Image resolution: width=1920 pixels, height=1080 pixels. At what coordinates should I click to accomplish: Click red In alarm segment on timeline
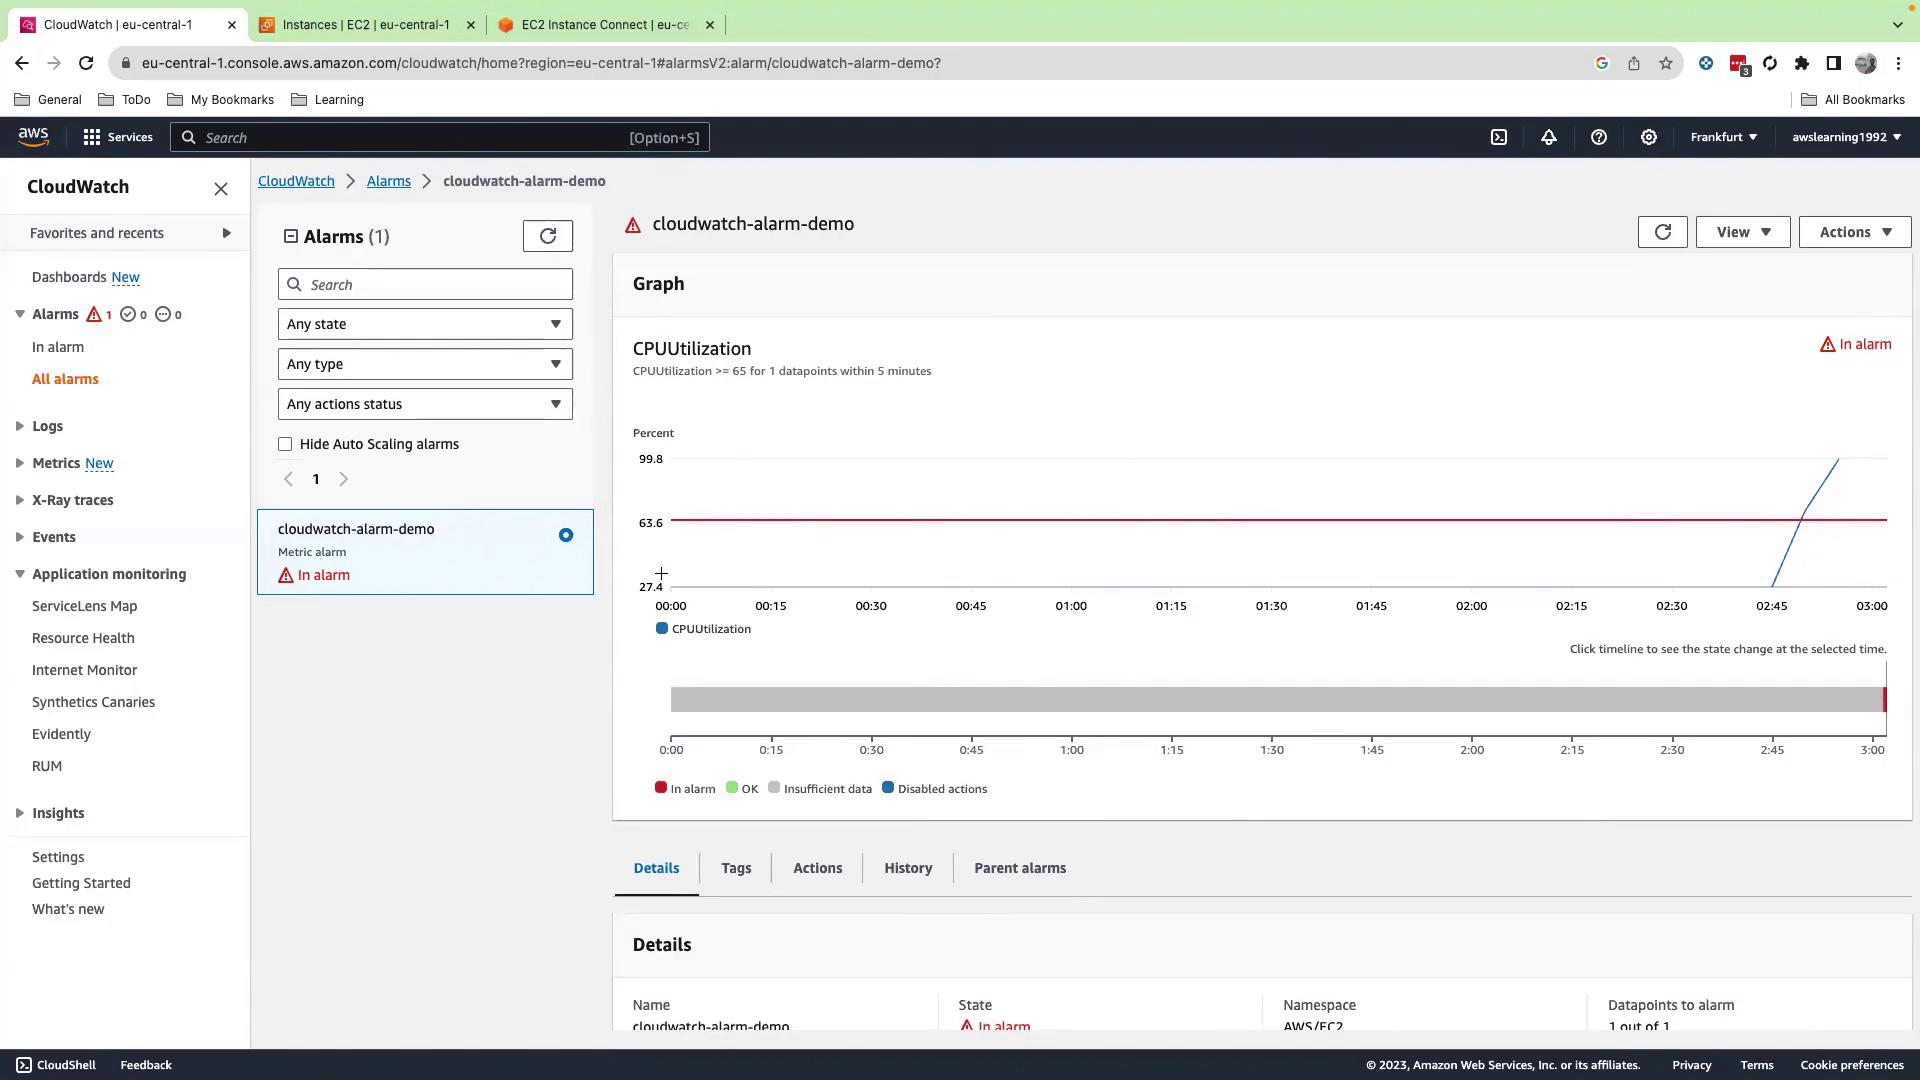tap(1884, 700)
